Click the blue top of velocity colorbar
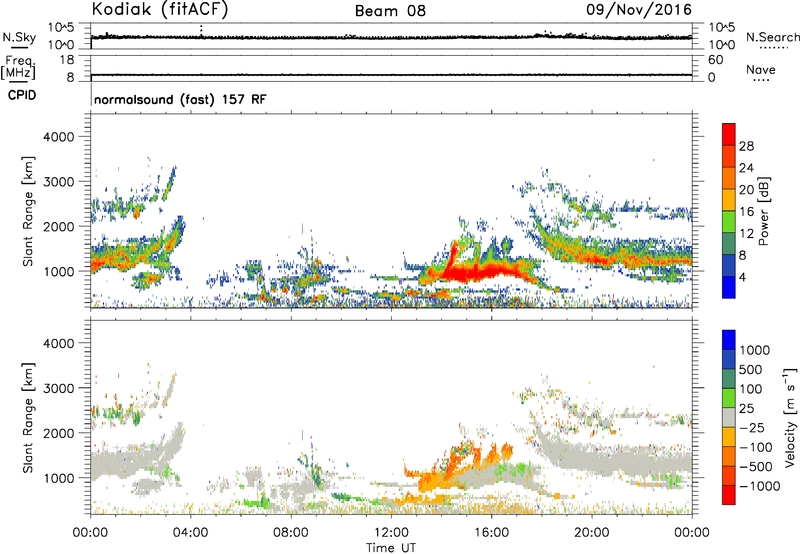This screenshot has height=554, width=800. click(729, 340)
